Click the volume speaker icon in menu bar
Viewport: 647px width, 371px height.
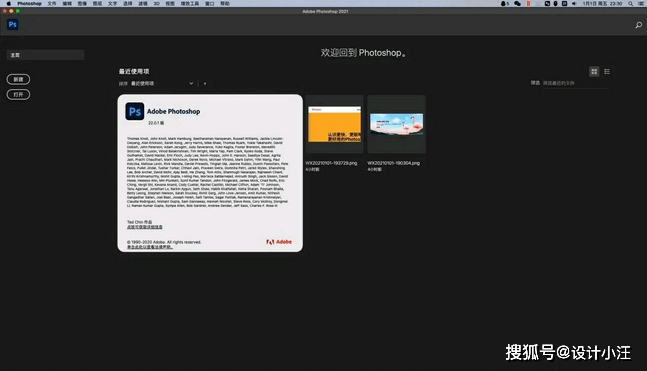tap(574, 3)
